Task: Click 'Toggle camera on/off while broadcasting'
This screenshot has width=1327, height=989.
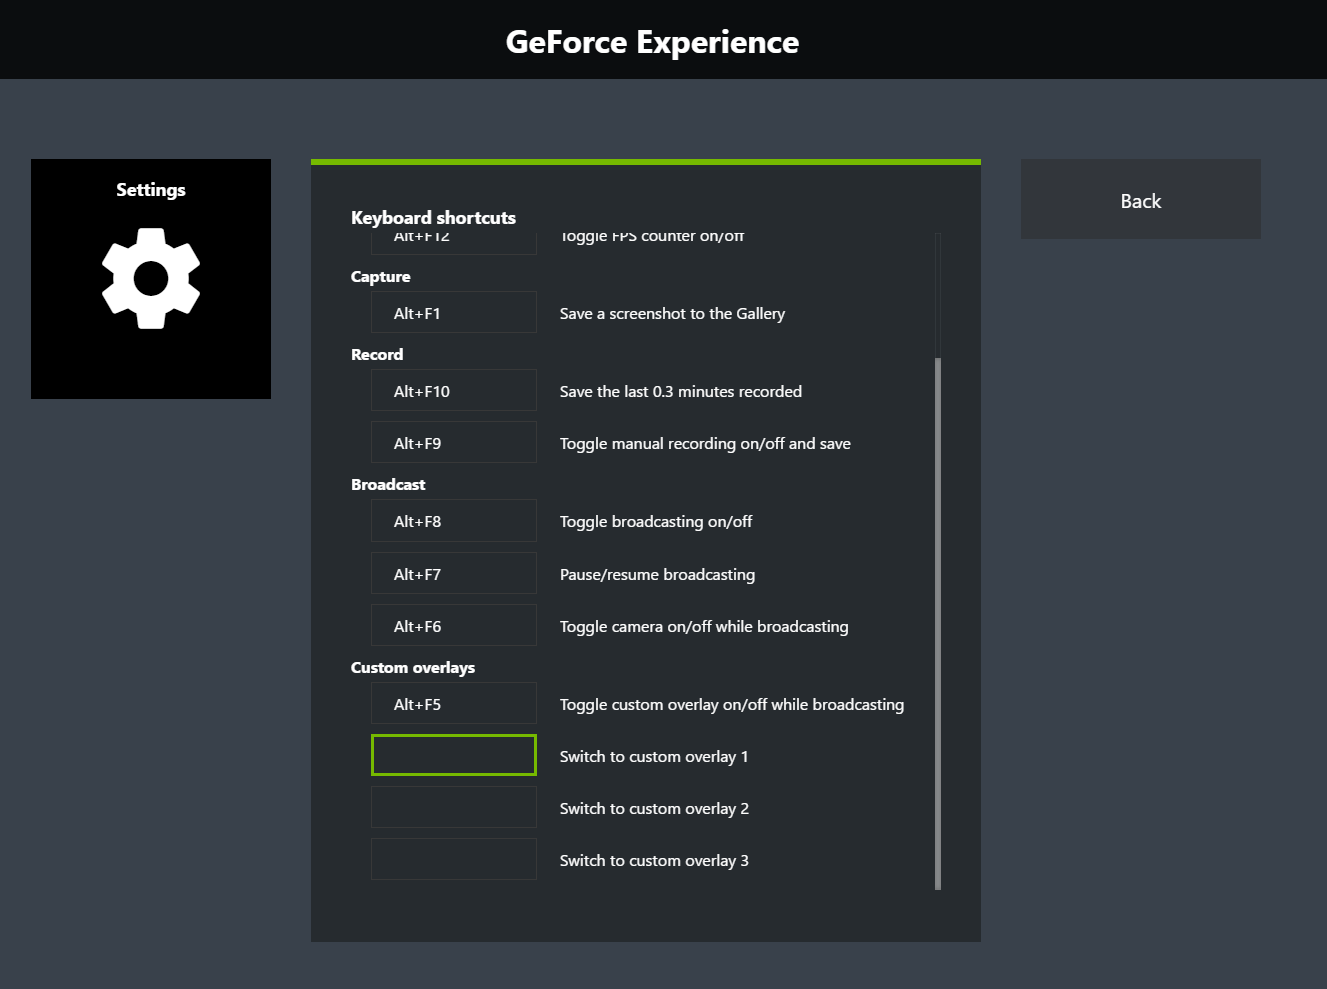Action: [x=704, y=626]
